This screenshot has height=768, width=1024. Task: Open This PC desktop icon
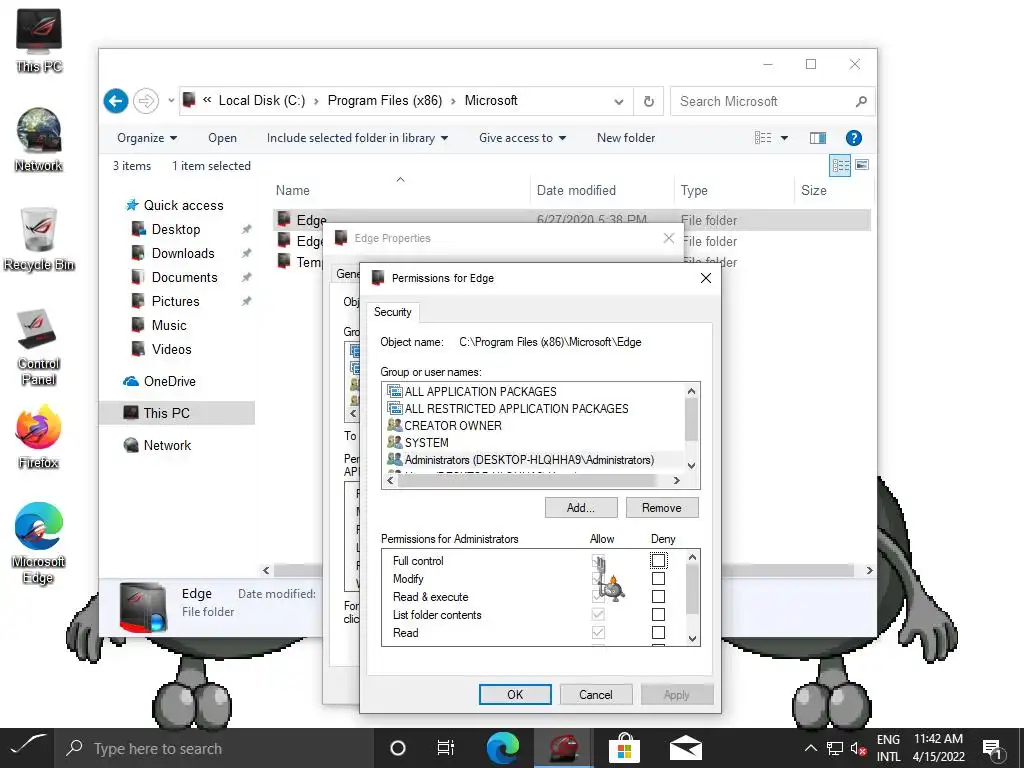[x=39, y=40]
